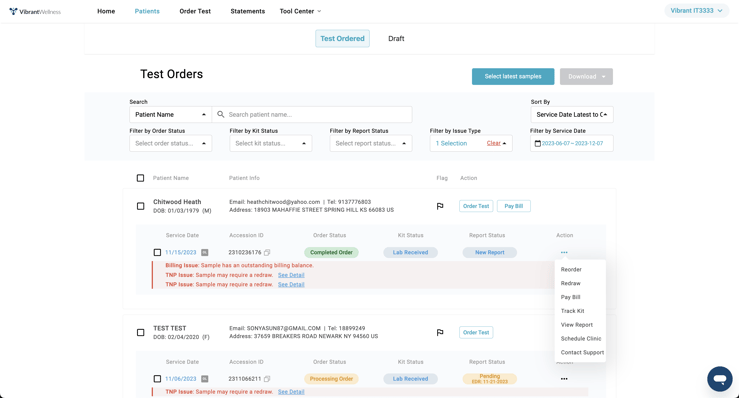Click the New Report status badge

(490, 252)
